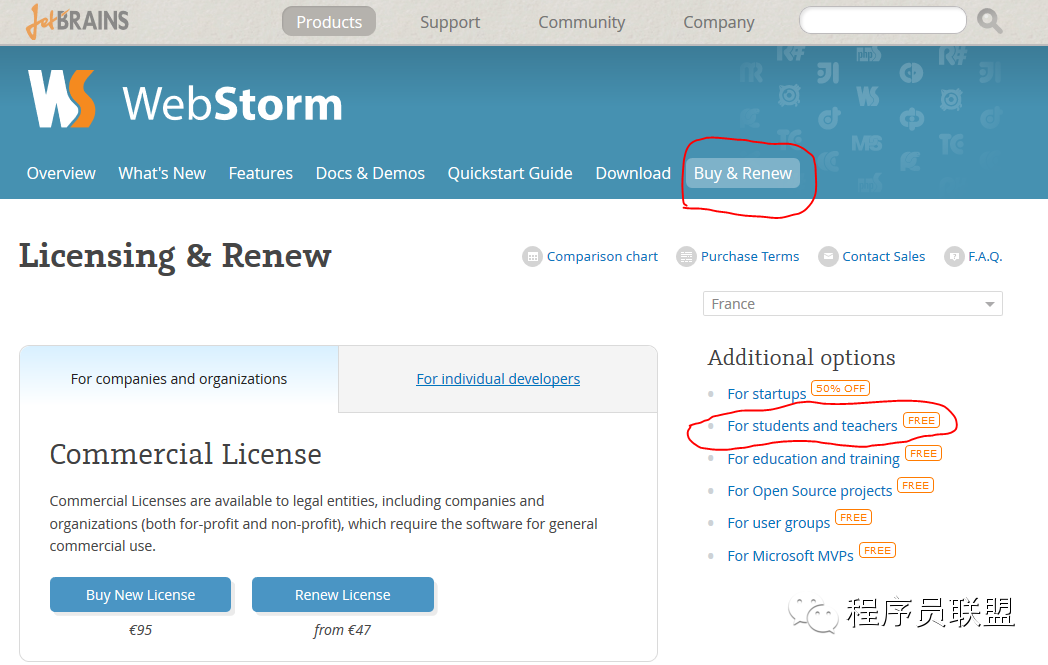Click the Purchase Terms icon
This screenshot has width=1048, height=665.
click(x=686, y=257)
